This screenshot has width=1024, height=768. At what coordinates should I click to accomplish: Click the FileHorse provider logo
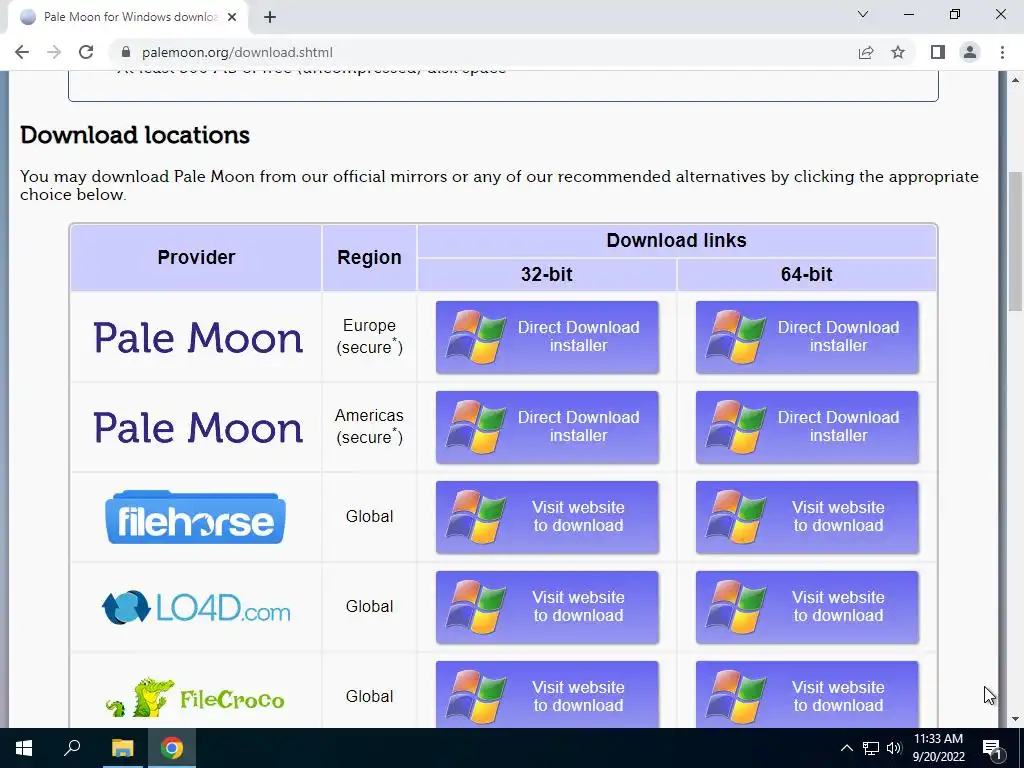pos(195,517)
